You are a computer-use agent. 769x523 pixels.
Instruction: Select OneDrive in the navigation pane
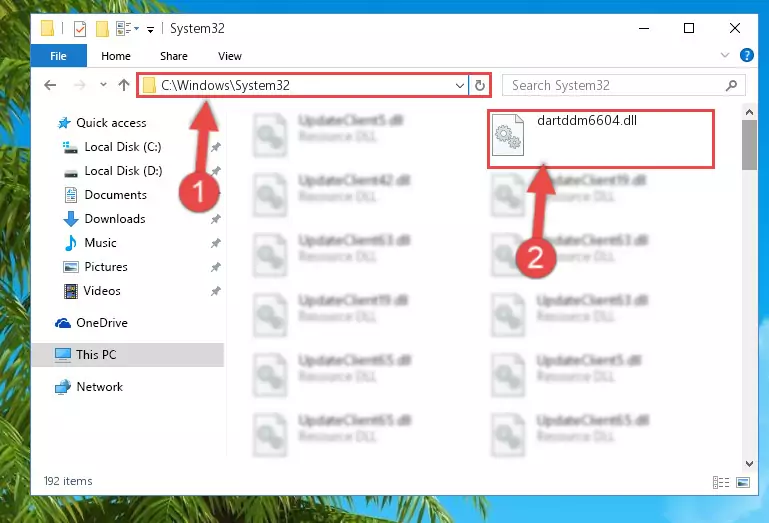[102, 323]
